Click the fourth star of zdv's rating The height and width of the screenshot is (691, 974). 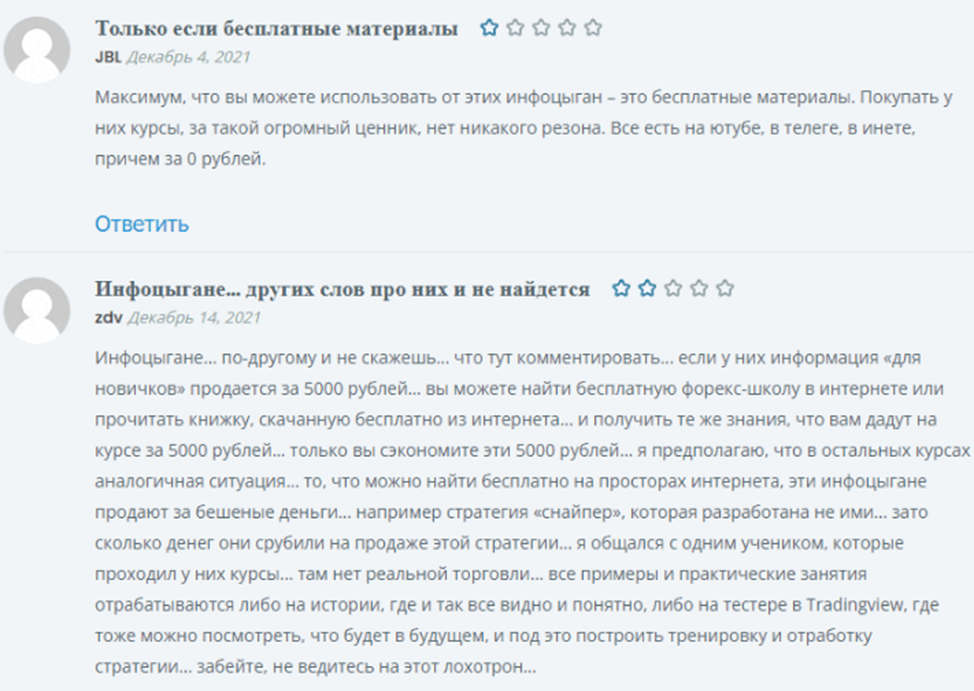698,288
